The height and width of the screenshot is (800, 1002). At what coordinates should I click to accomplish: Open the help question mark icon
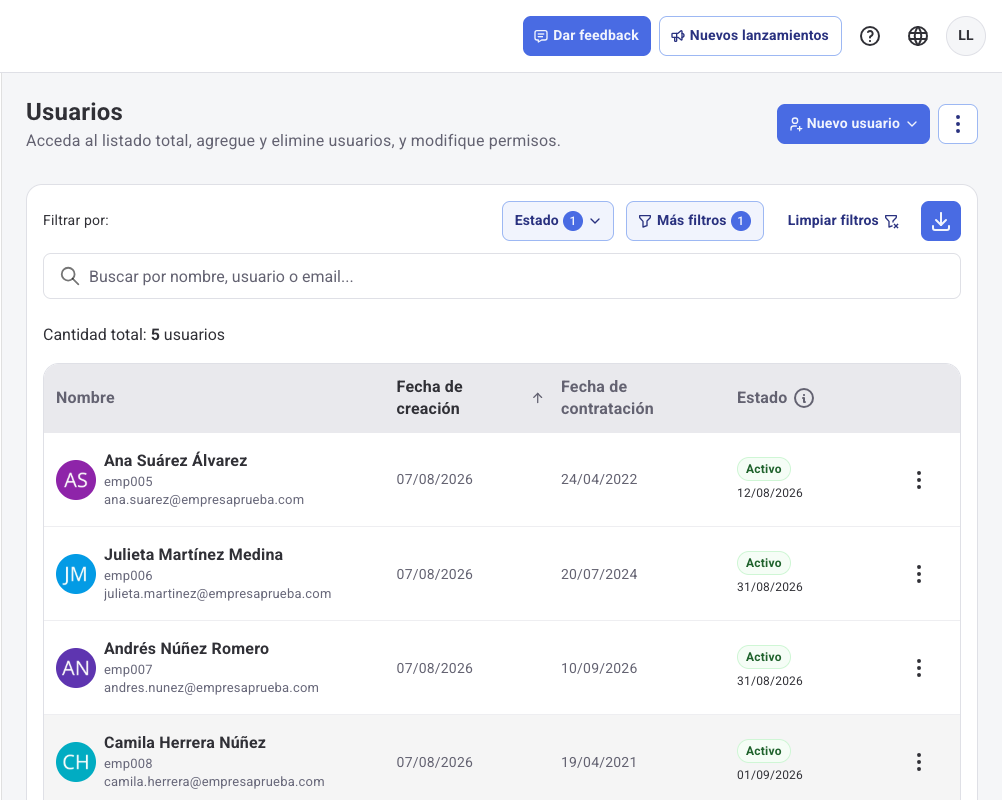point(870,36)
